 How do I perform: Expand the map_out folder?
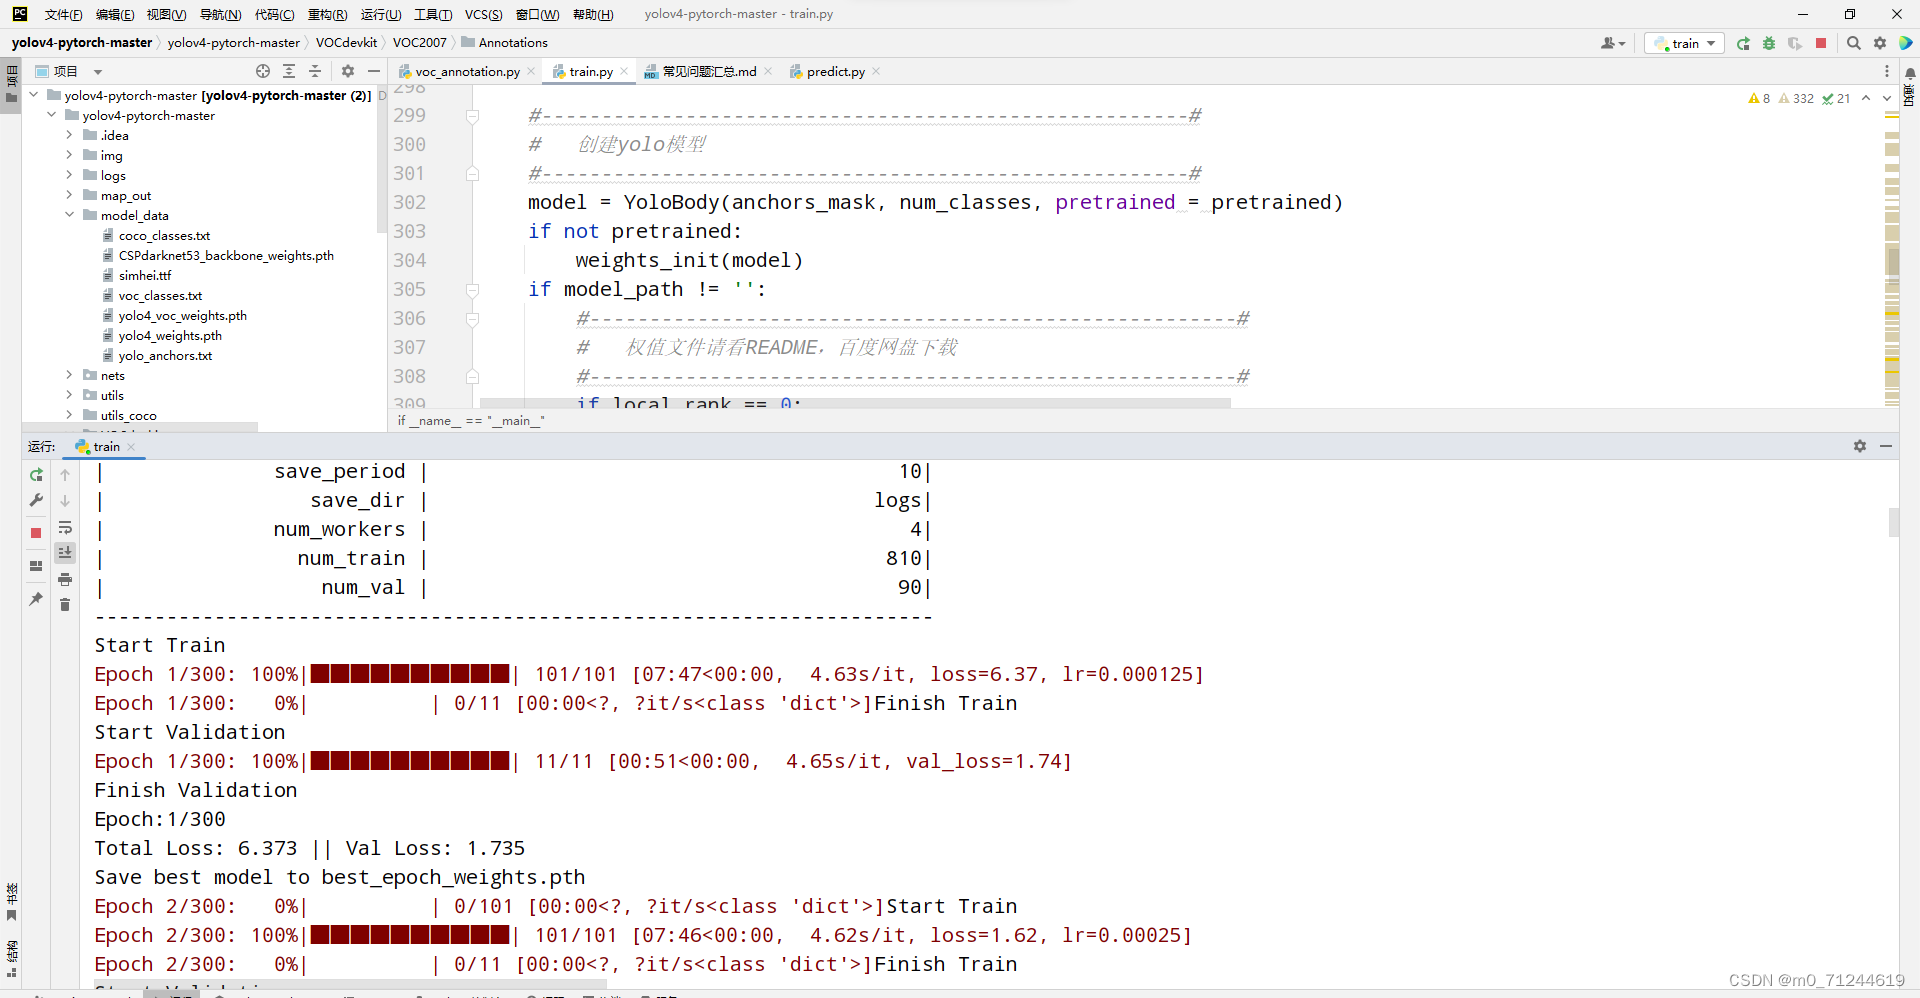(69, 195)
